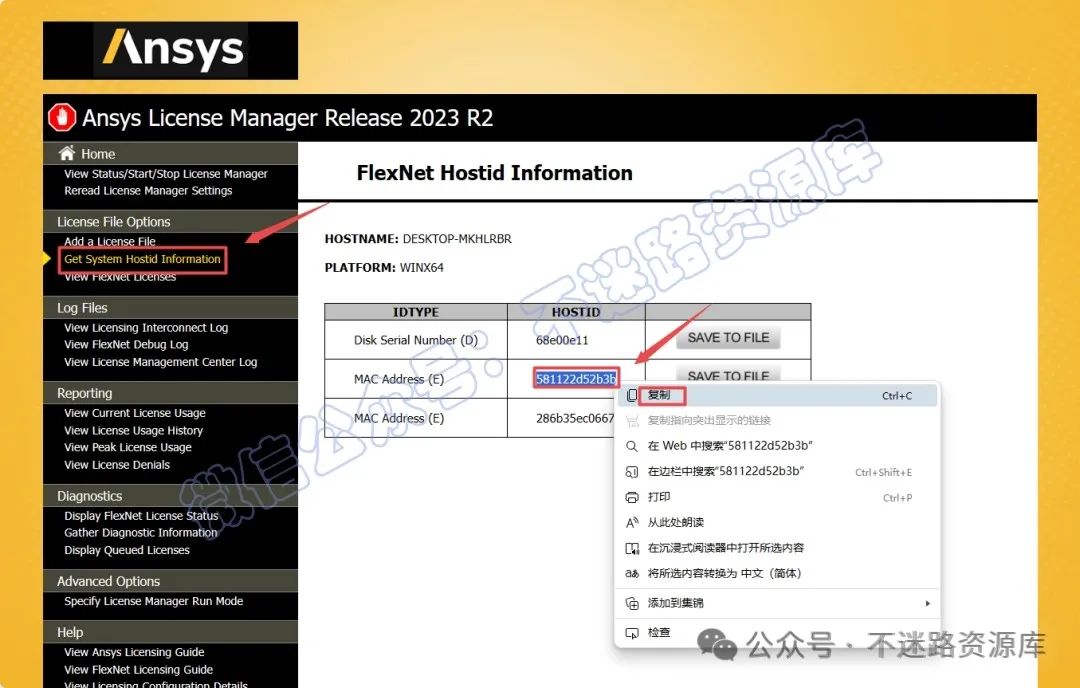Open Add a License File
This screenshot has height=688, width=1080.
coord(110,242)
